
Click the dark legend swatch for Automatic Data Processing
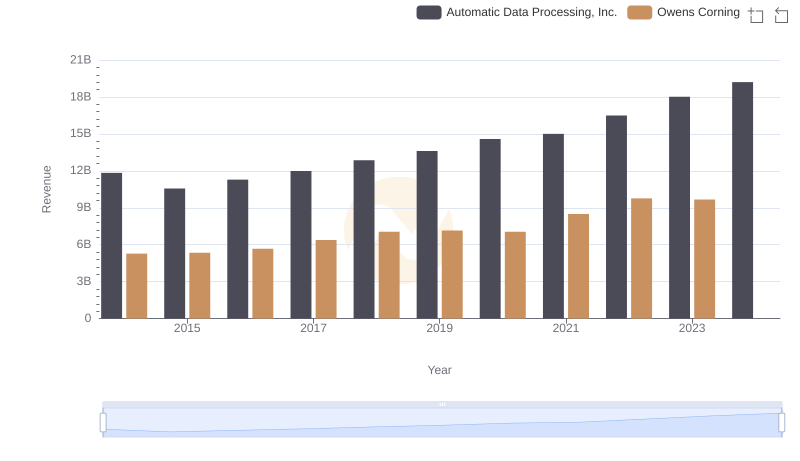tap(429, 12)
